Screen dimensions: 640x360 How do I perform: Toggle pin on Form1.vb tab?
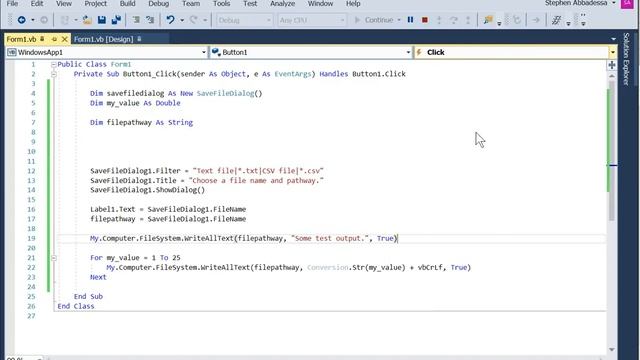coord(54,39)
